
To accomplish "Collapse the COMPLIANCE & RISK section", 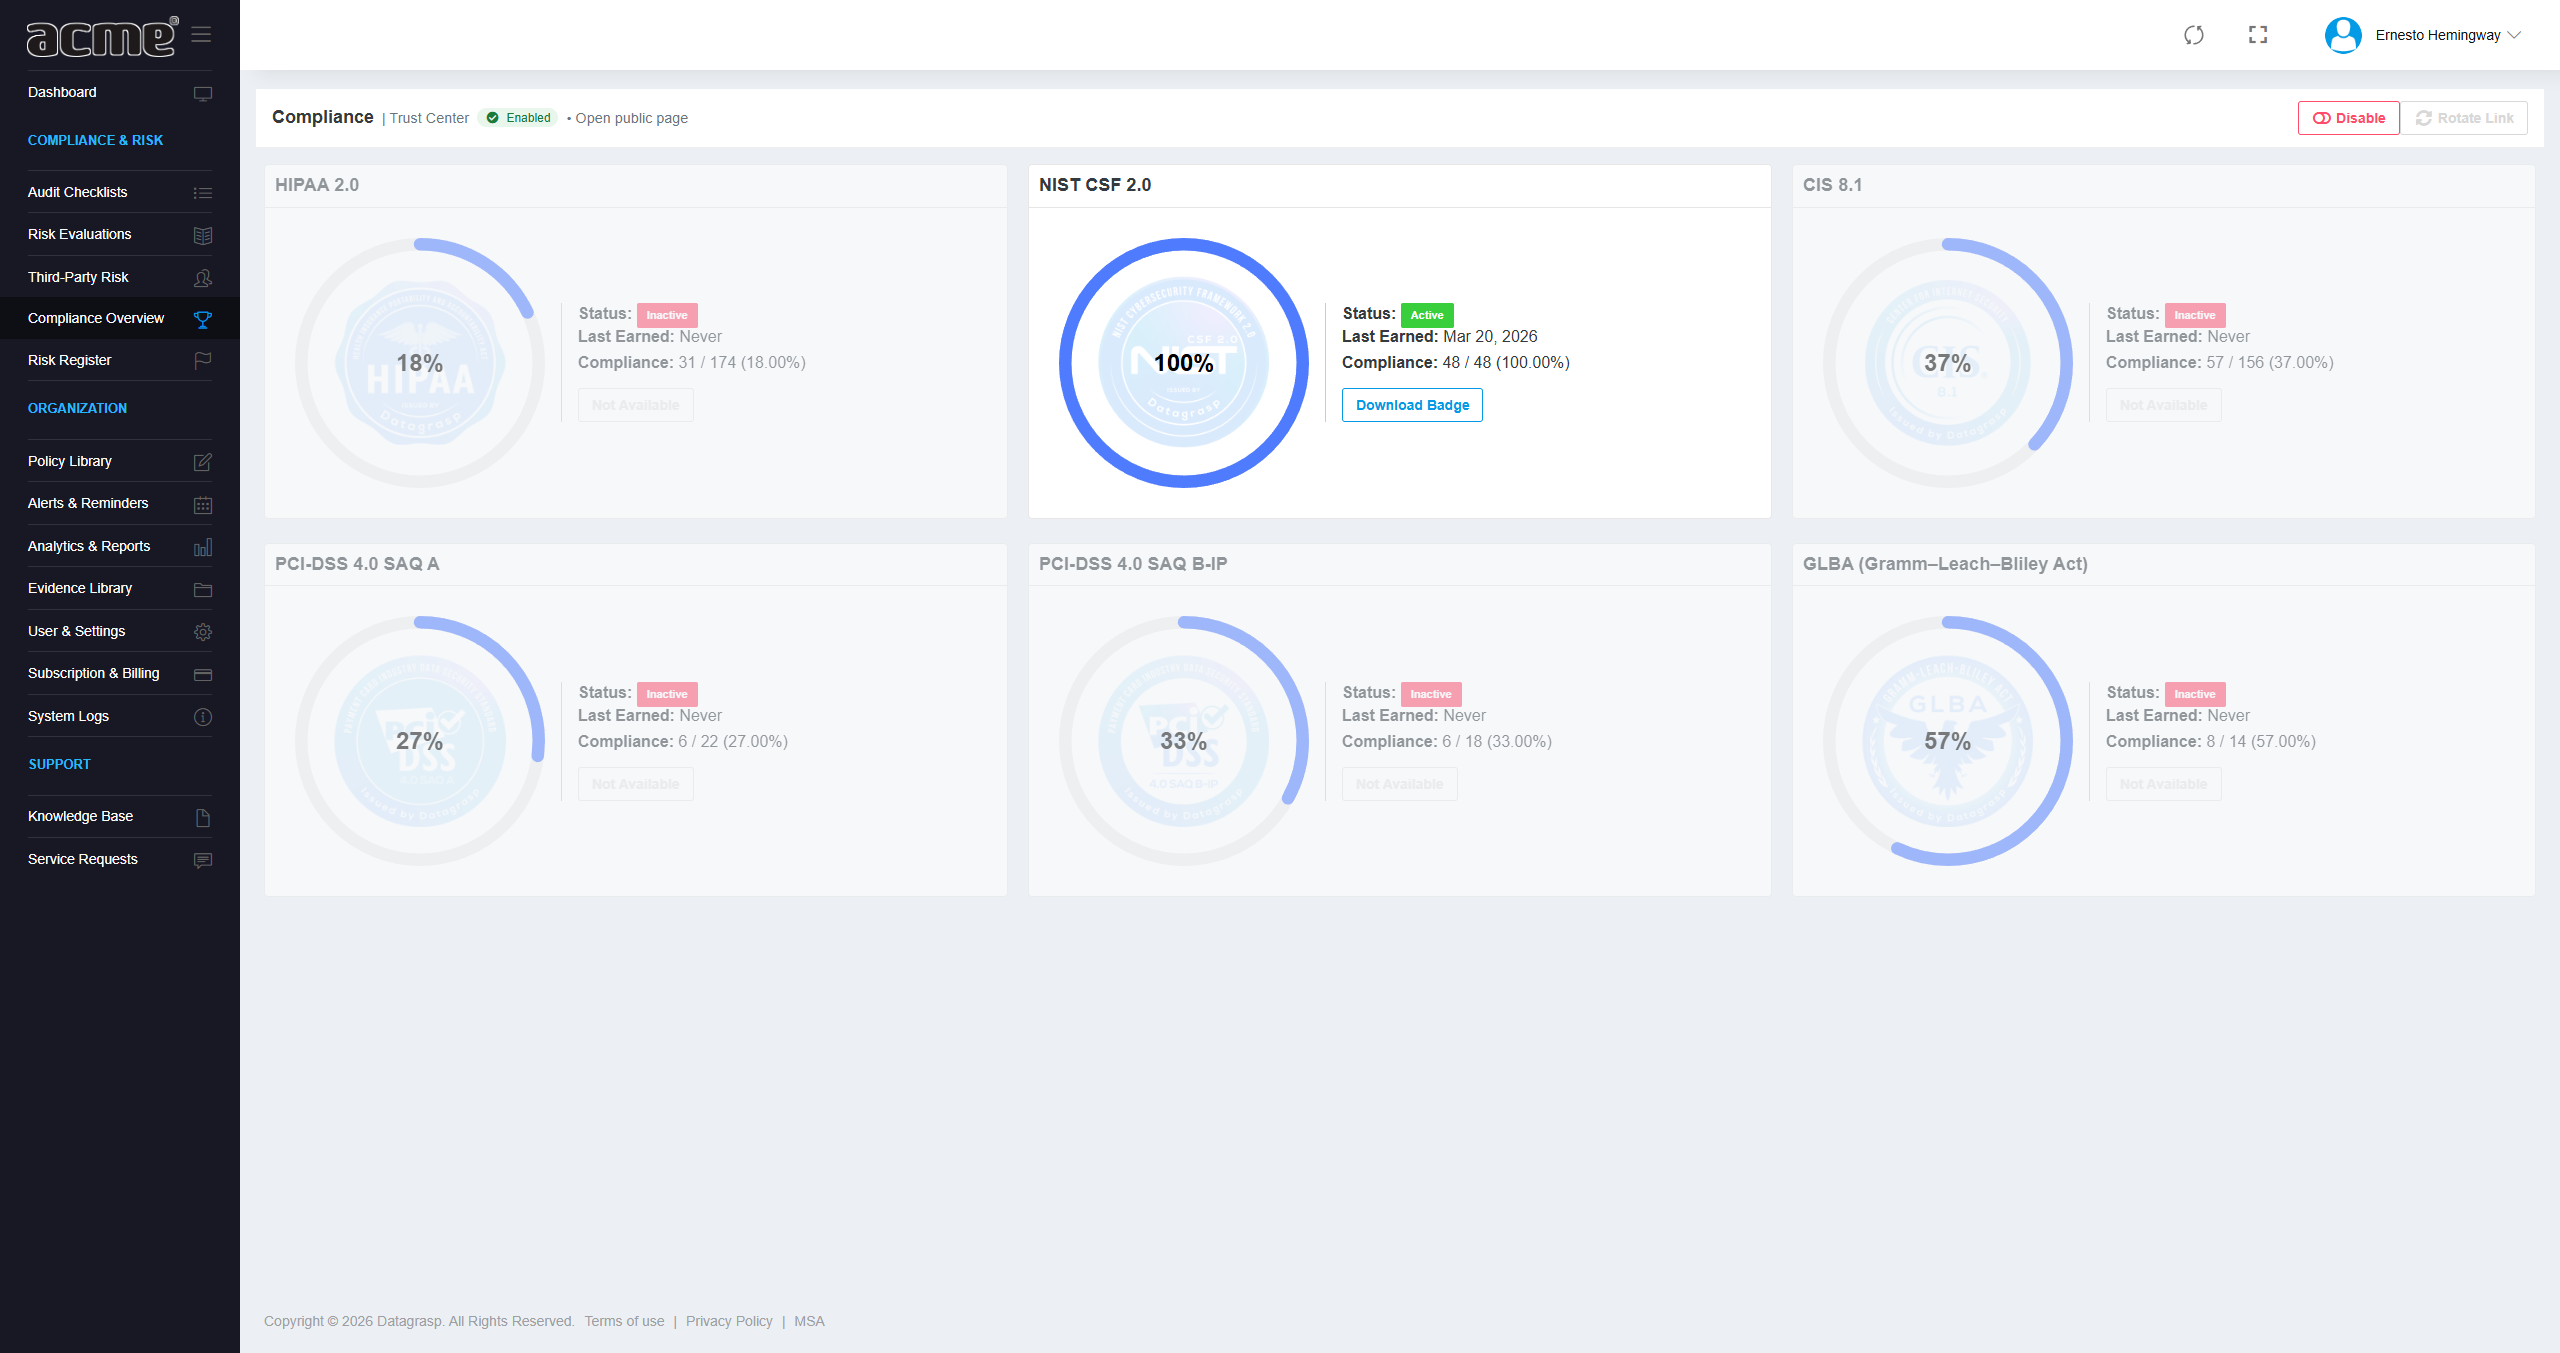I will [95, 140].
